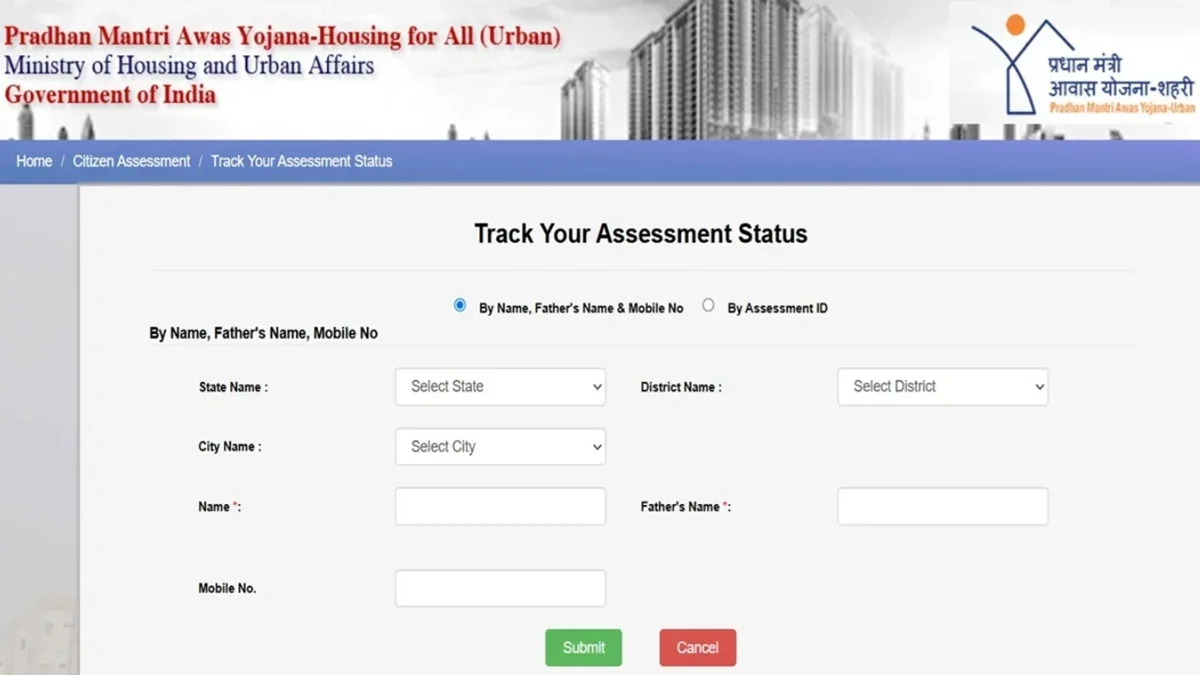The height and width of the screenshot is (675, 1200).
Task: Click the Name input field
Action: point(500,506)
